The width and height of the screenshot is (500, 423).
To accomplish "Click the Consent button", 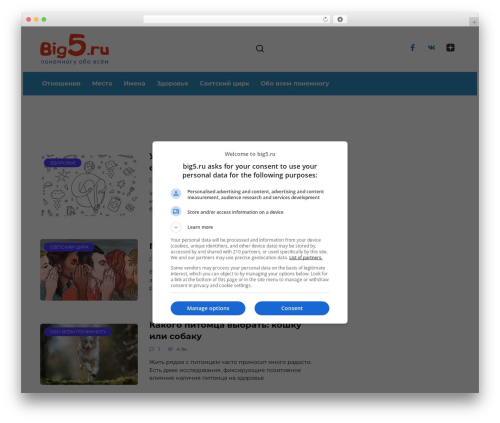I will [x=292, y=308].
